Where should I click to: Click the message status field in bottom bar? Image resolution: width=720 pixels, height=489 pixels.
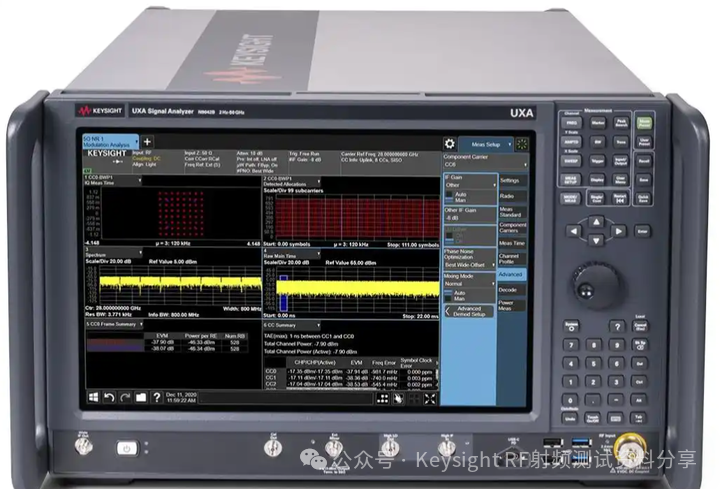coord(286,398)
